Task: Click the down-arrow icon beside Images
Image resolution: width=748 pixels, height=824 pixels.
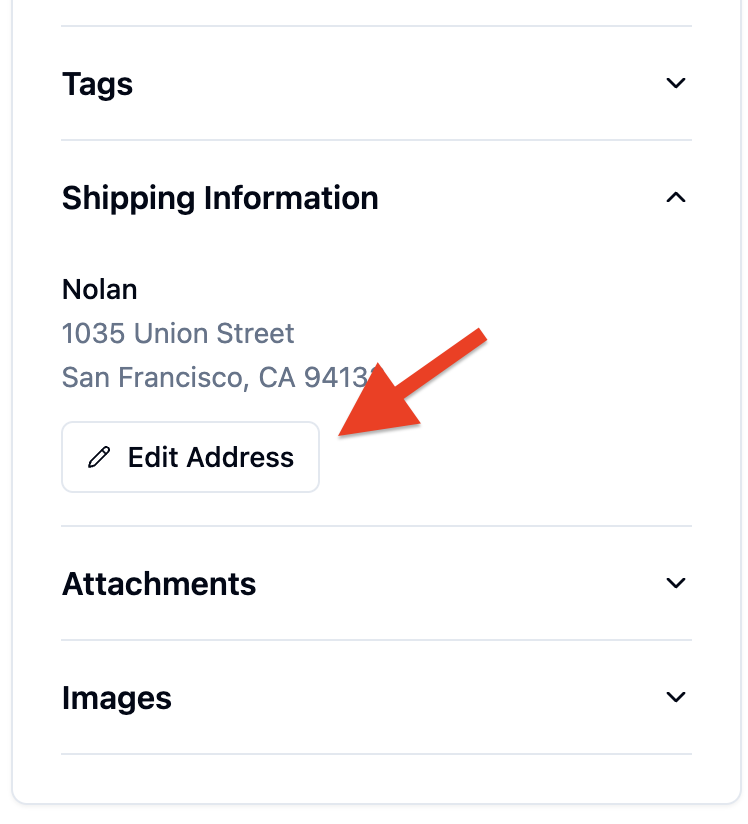Action: click(x=675, y=697)
